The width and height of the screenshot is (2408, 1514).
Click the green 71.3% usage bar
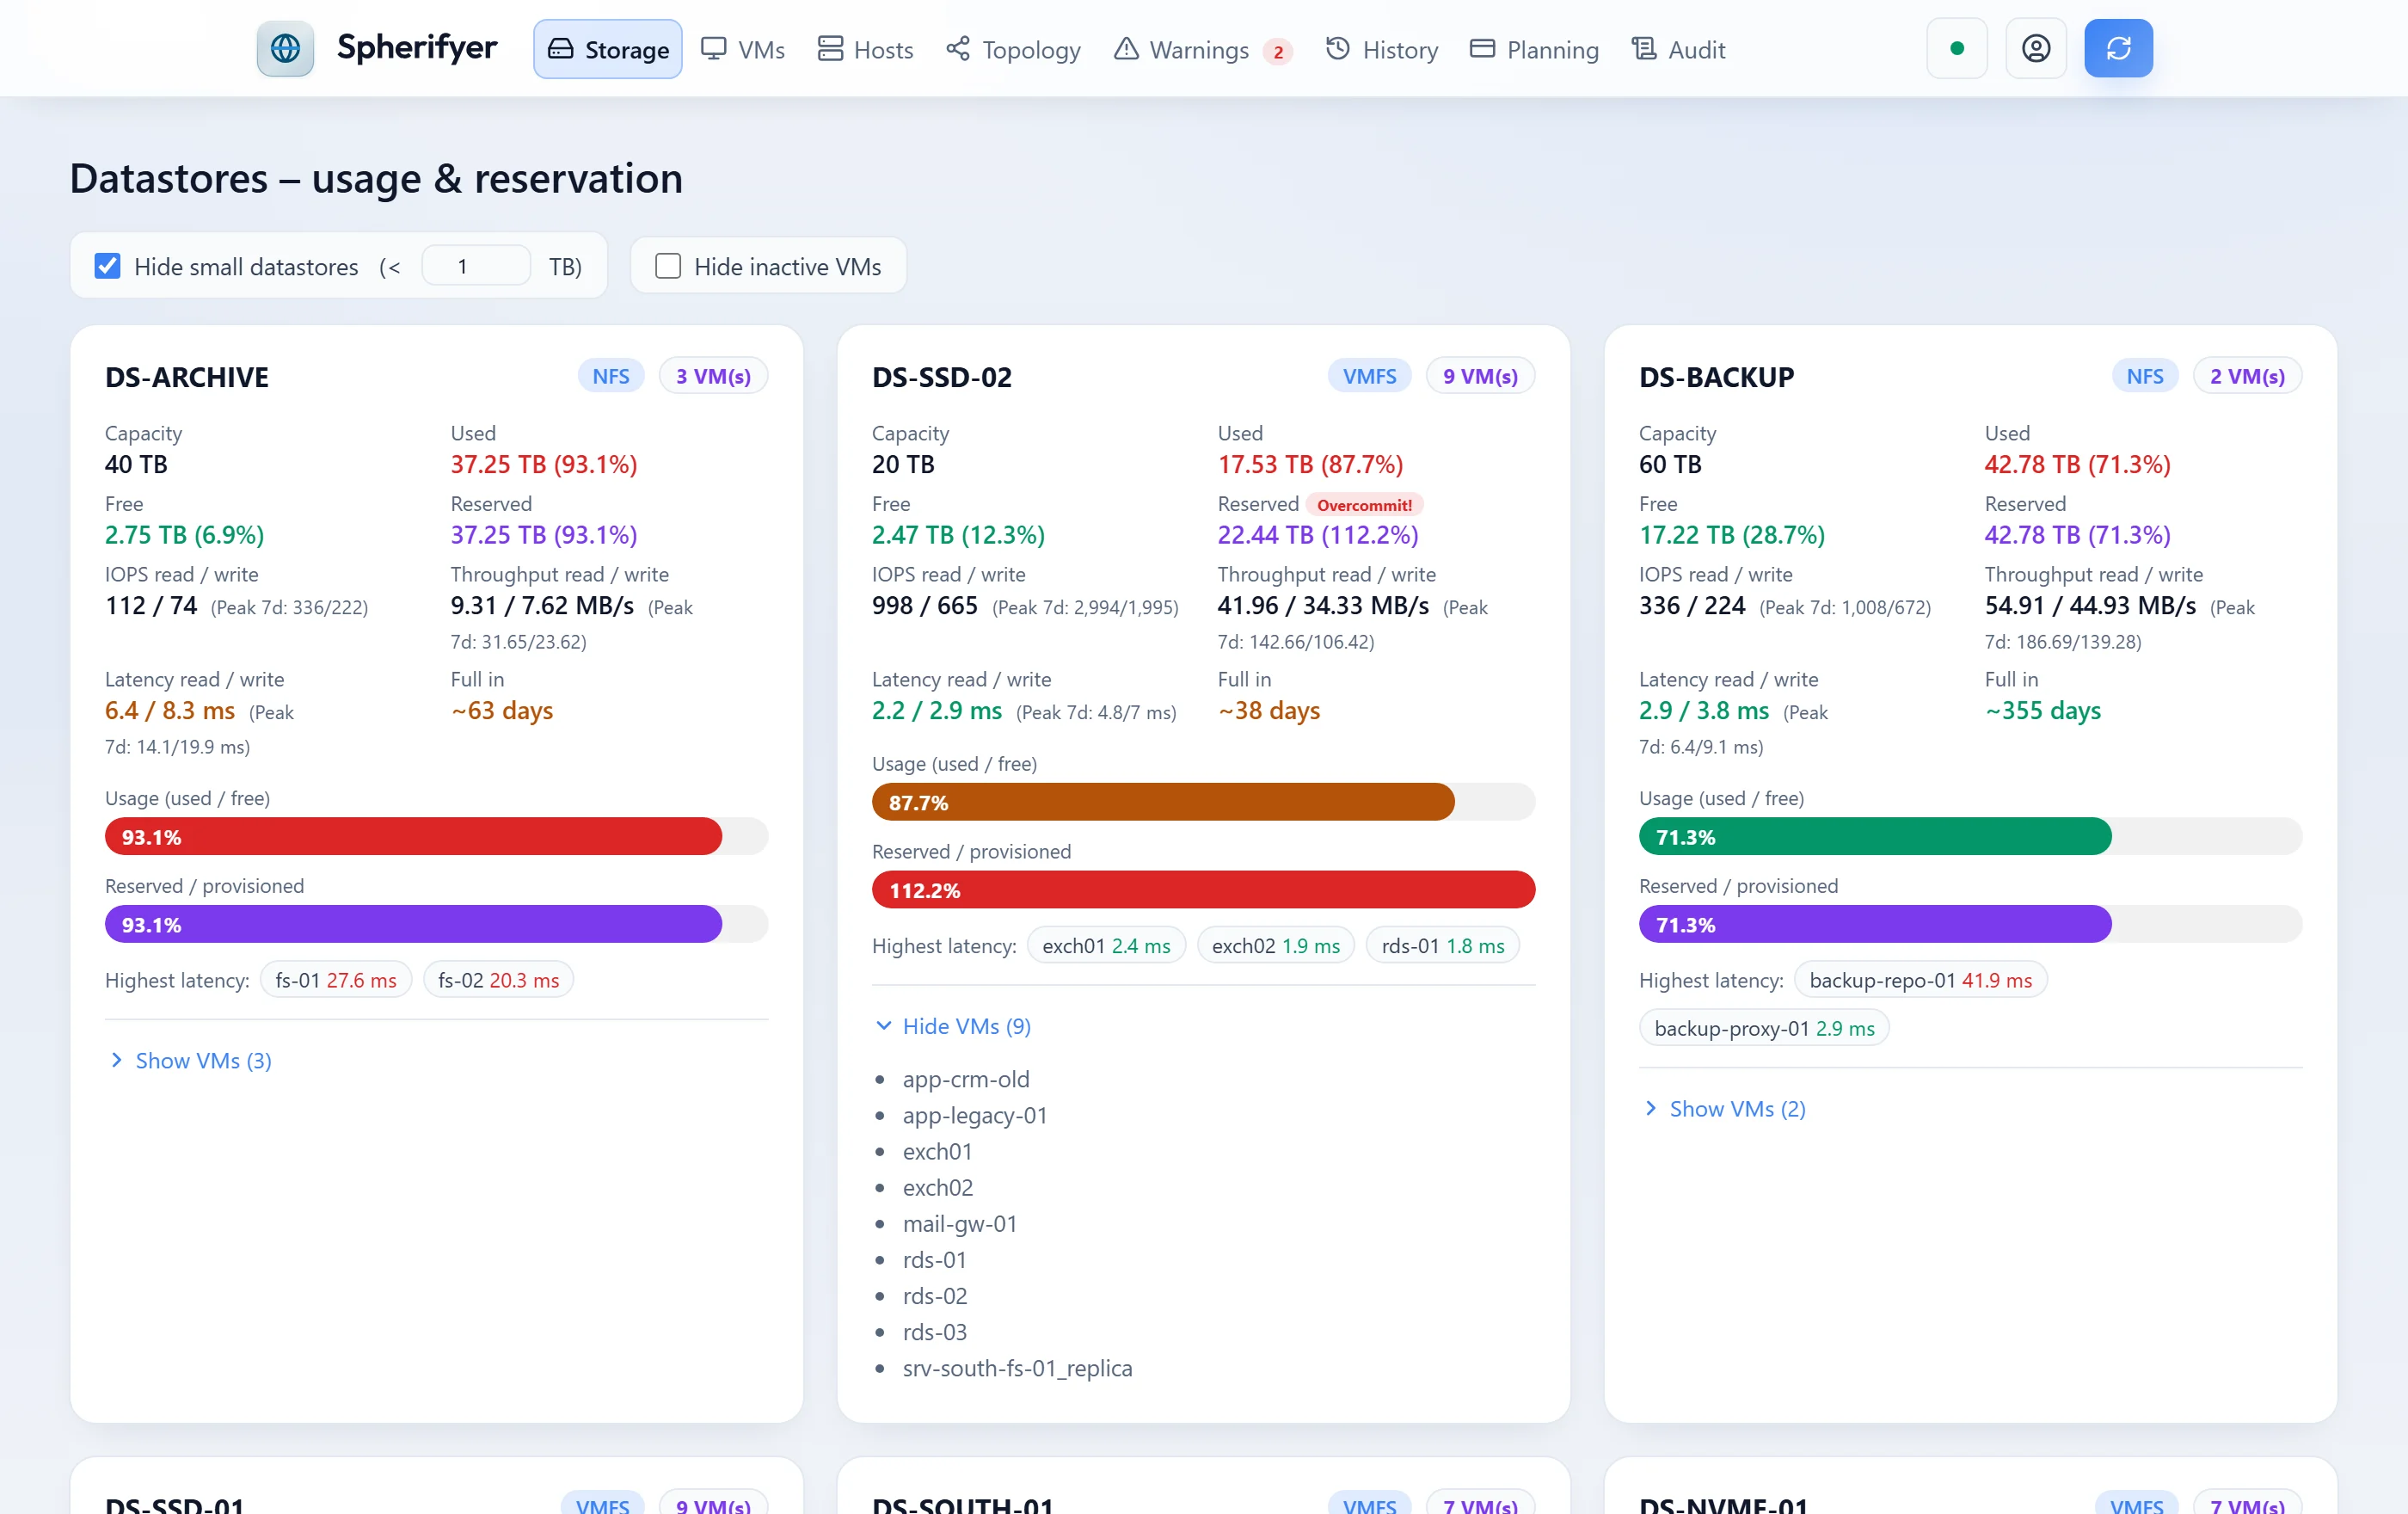coord(1875,836)
